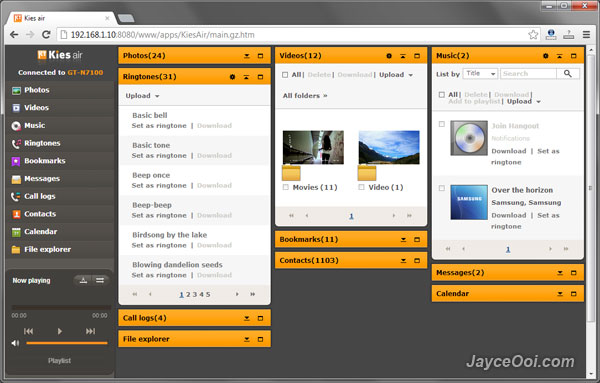Skip to next track
600x383 pixels.
point(90,331)
